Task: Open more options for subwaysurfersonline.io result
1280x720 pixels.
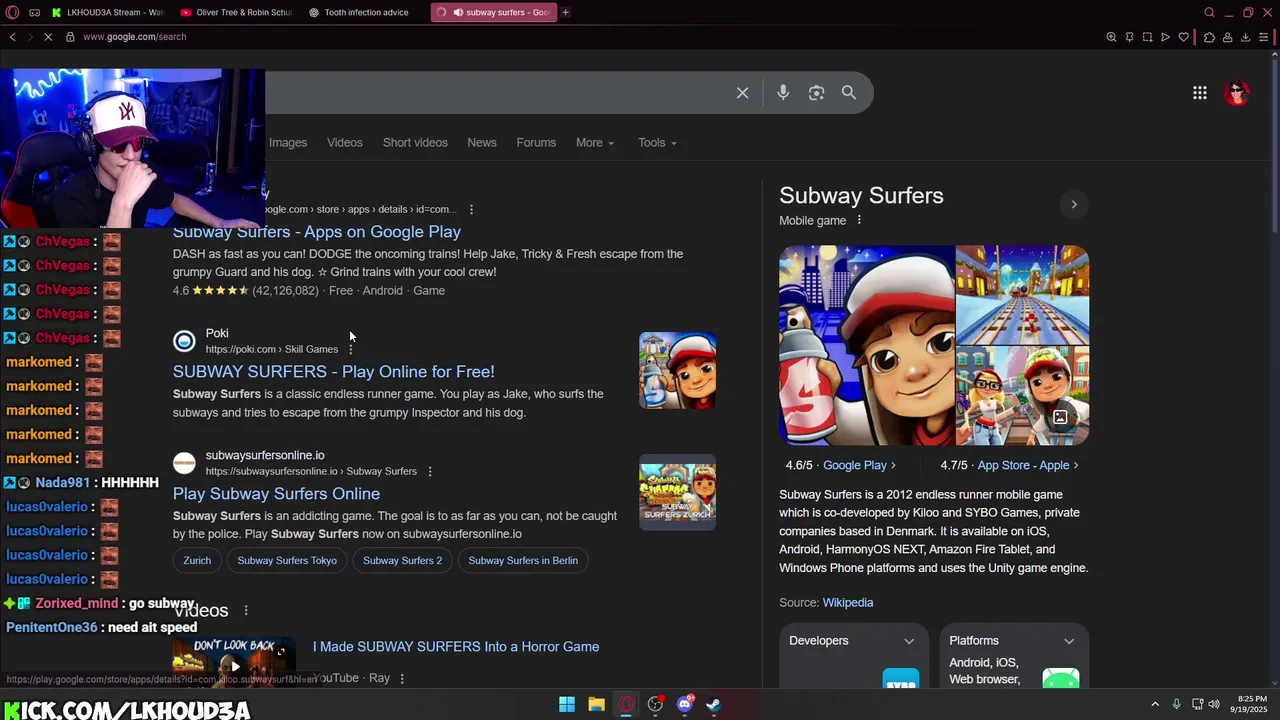Action: tap(430, 471)
